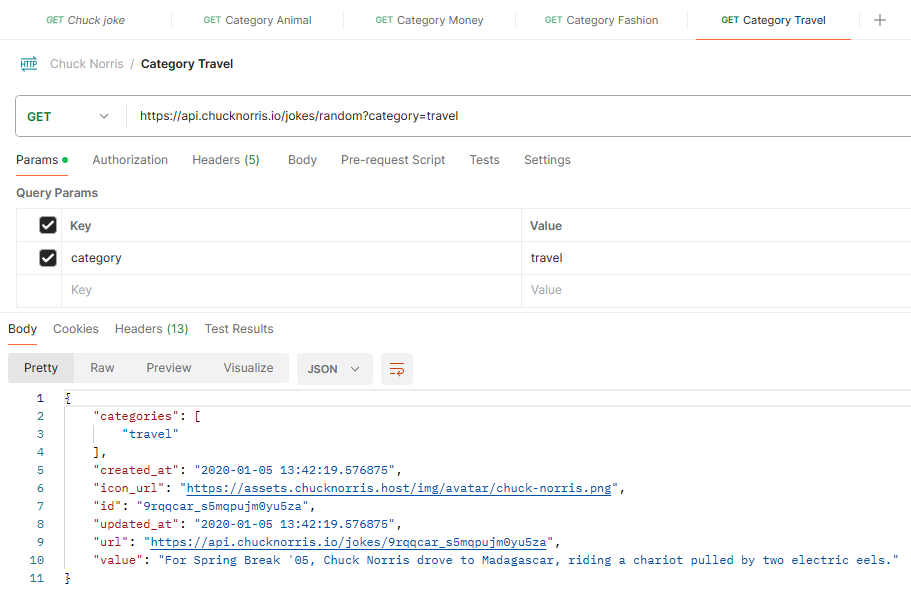Viewport: 911px width, 592px height.
Task: Click line number 1 in response gutter
Action: (40, 398)
